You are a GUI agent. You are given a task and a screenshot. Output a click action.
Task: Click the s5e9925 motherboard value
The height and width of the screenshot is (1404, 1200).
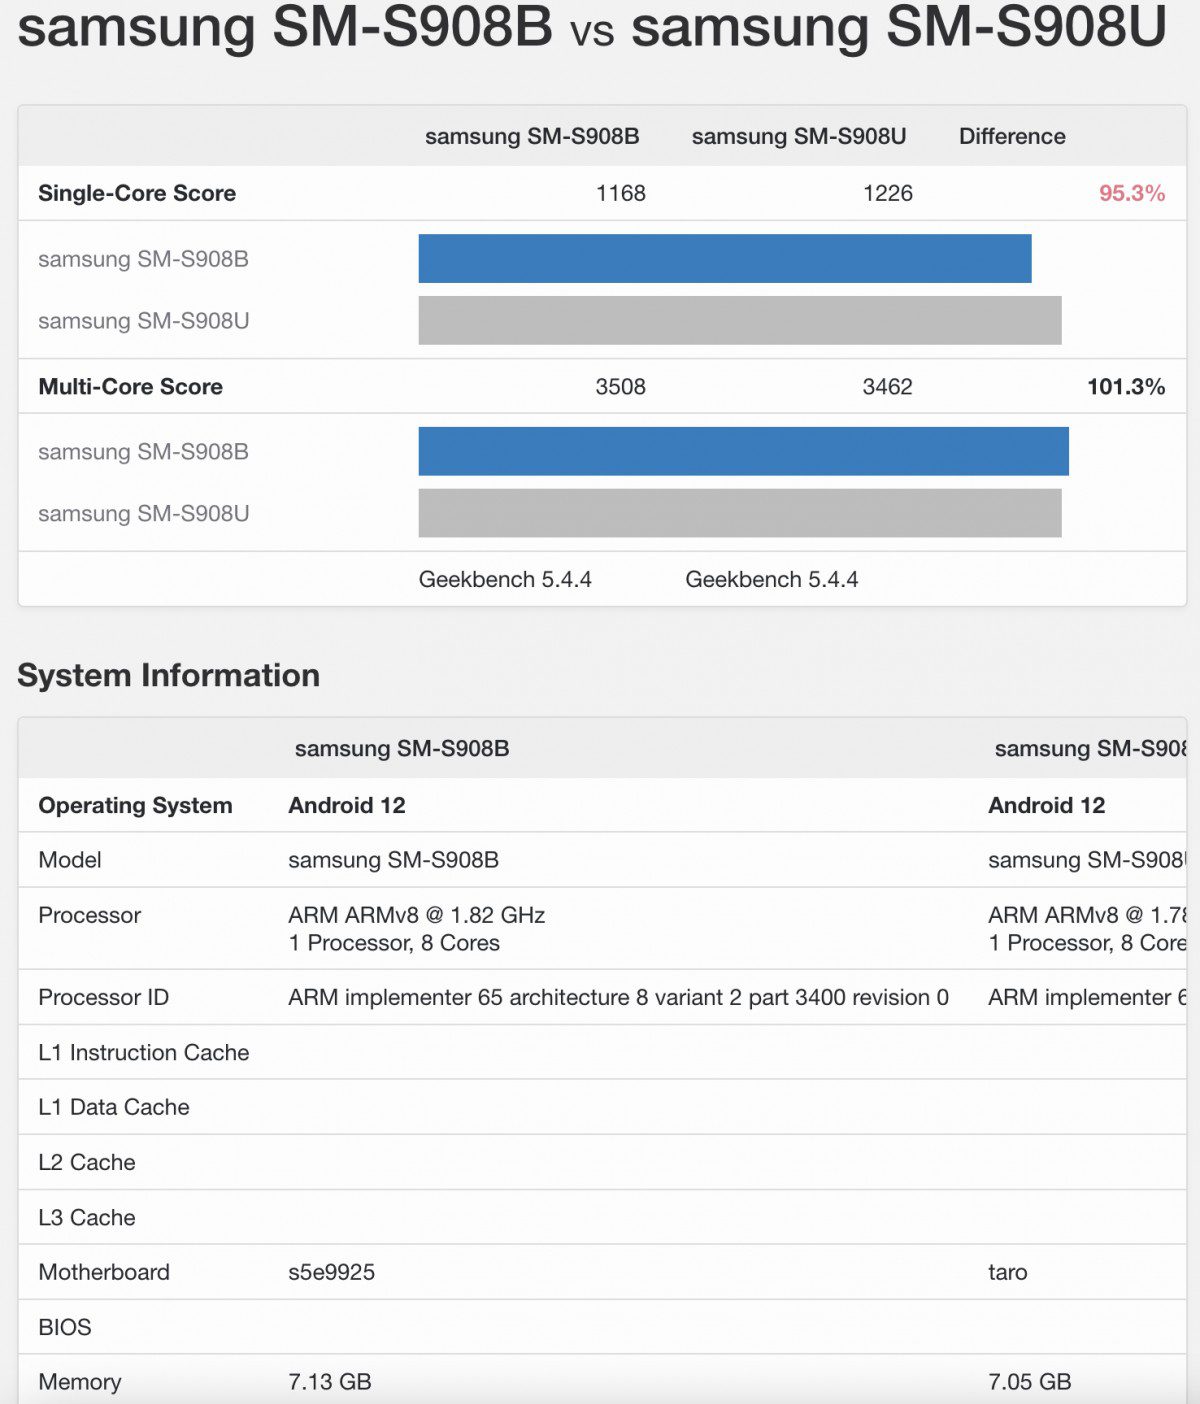coord(331,1272)
